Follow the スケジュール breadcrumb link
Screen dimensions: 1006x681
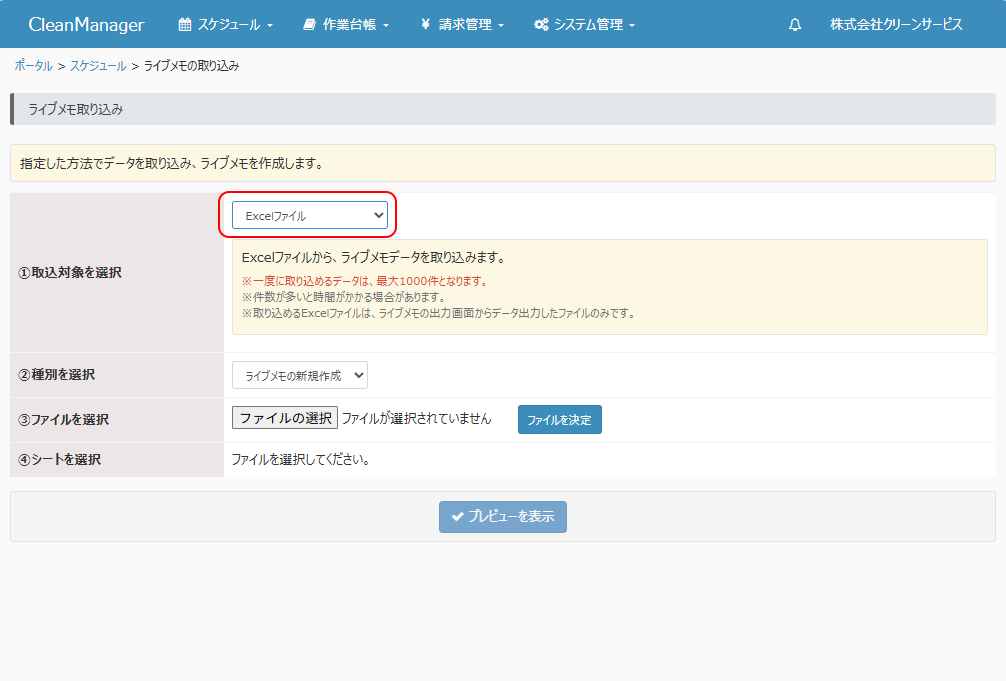click(x=98, y=65)
